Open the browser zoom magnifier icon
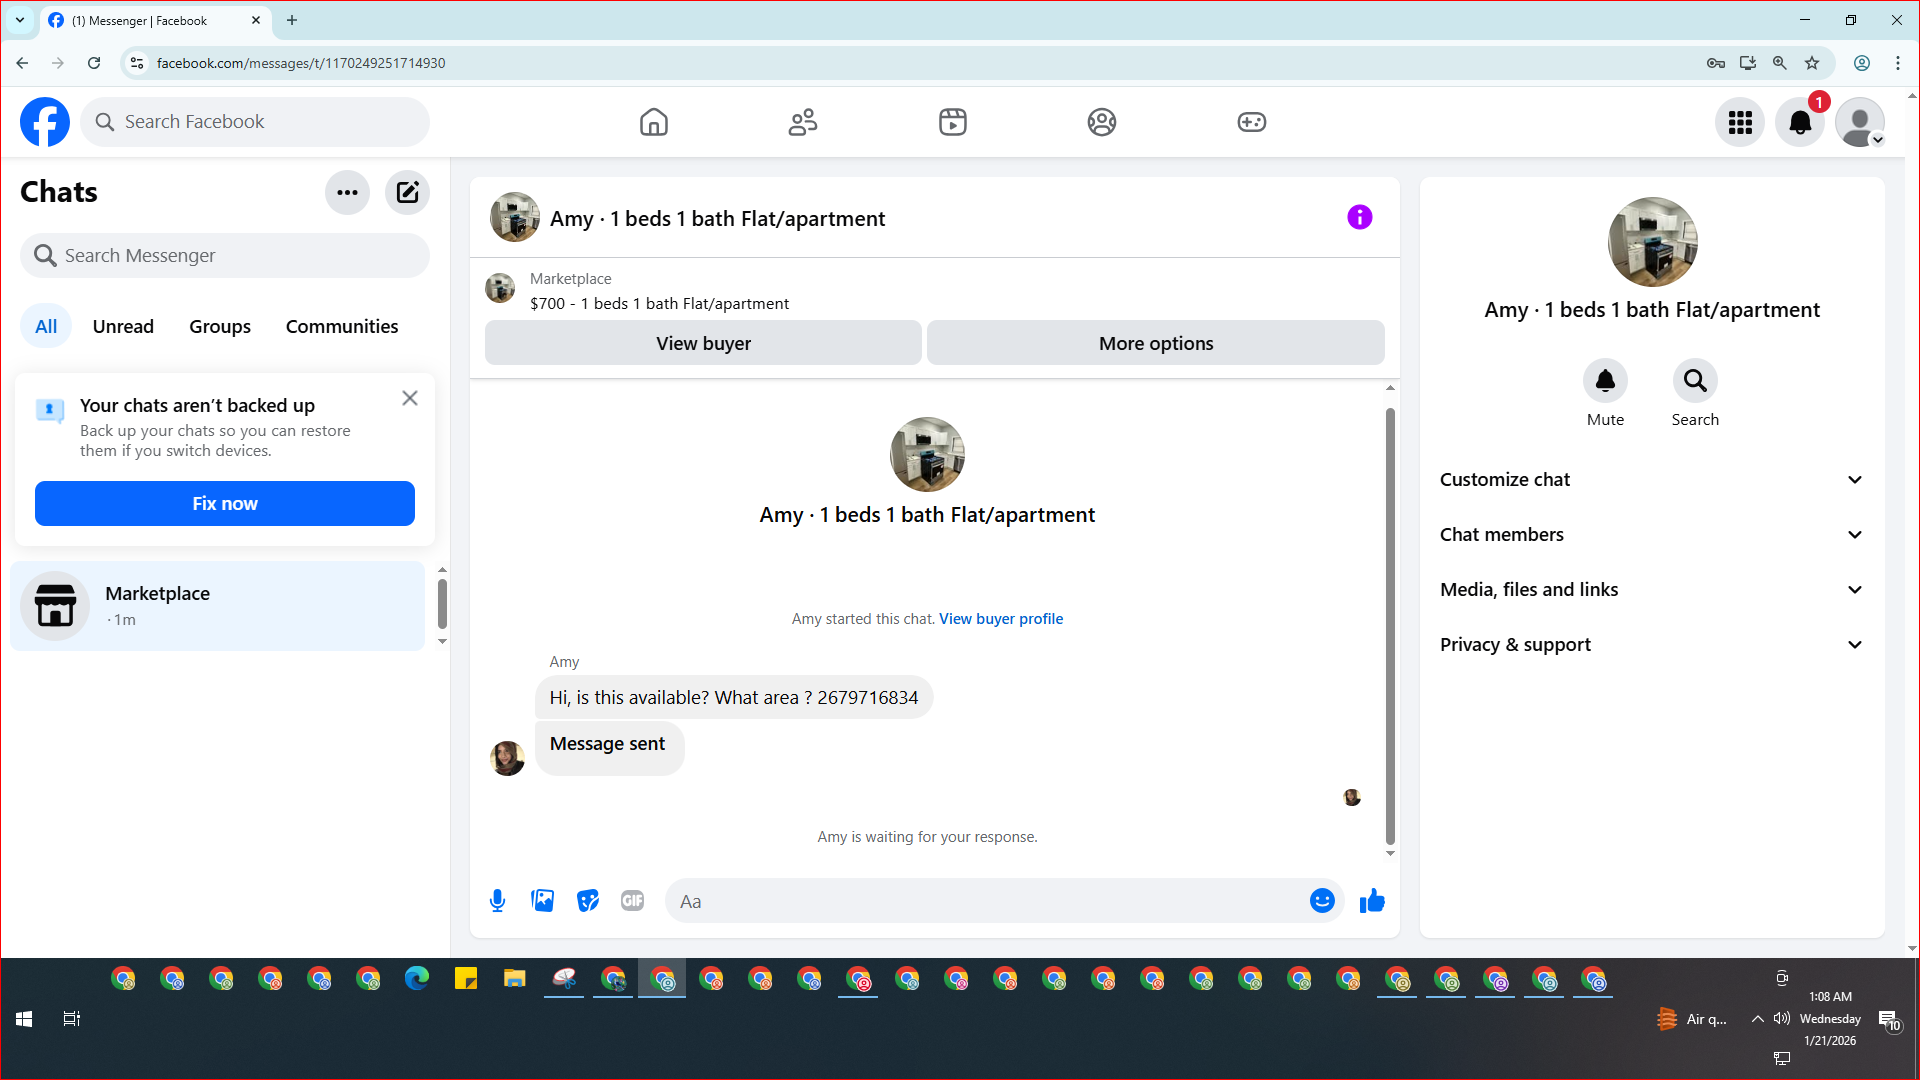Image resolution: width=1920 pixels, height=1080 pixels. [1780, 63]
